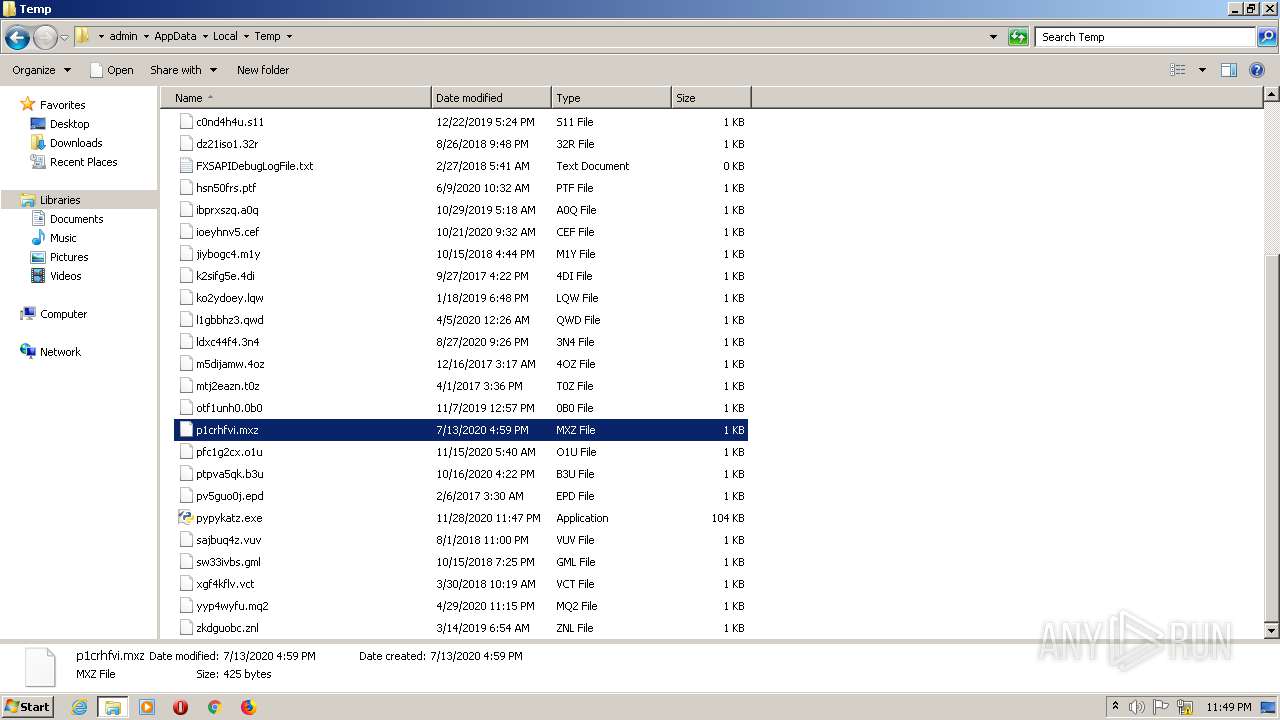Open recent locations dropdown arrow
Screen dimensions: 1280x720
coord(65,37)
